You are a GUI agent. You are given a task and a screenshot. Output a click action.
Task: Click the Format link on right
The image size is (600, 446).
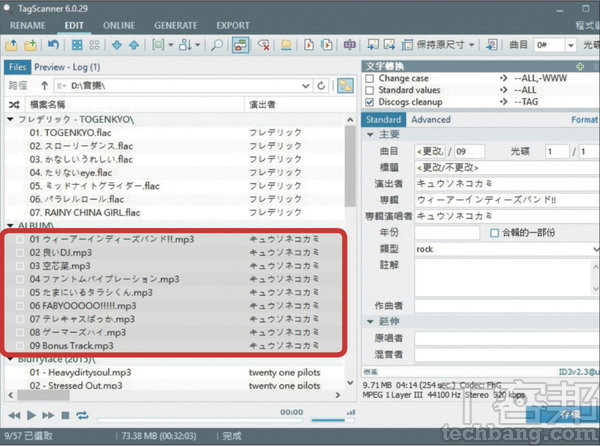tap(585, 120)
